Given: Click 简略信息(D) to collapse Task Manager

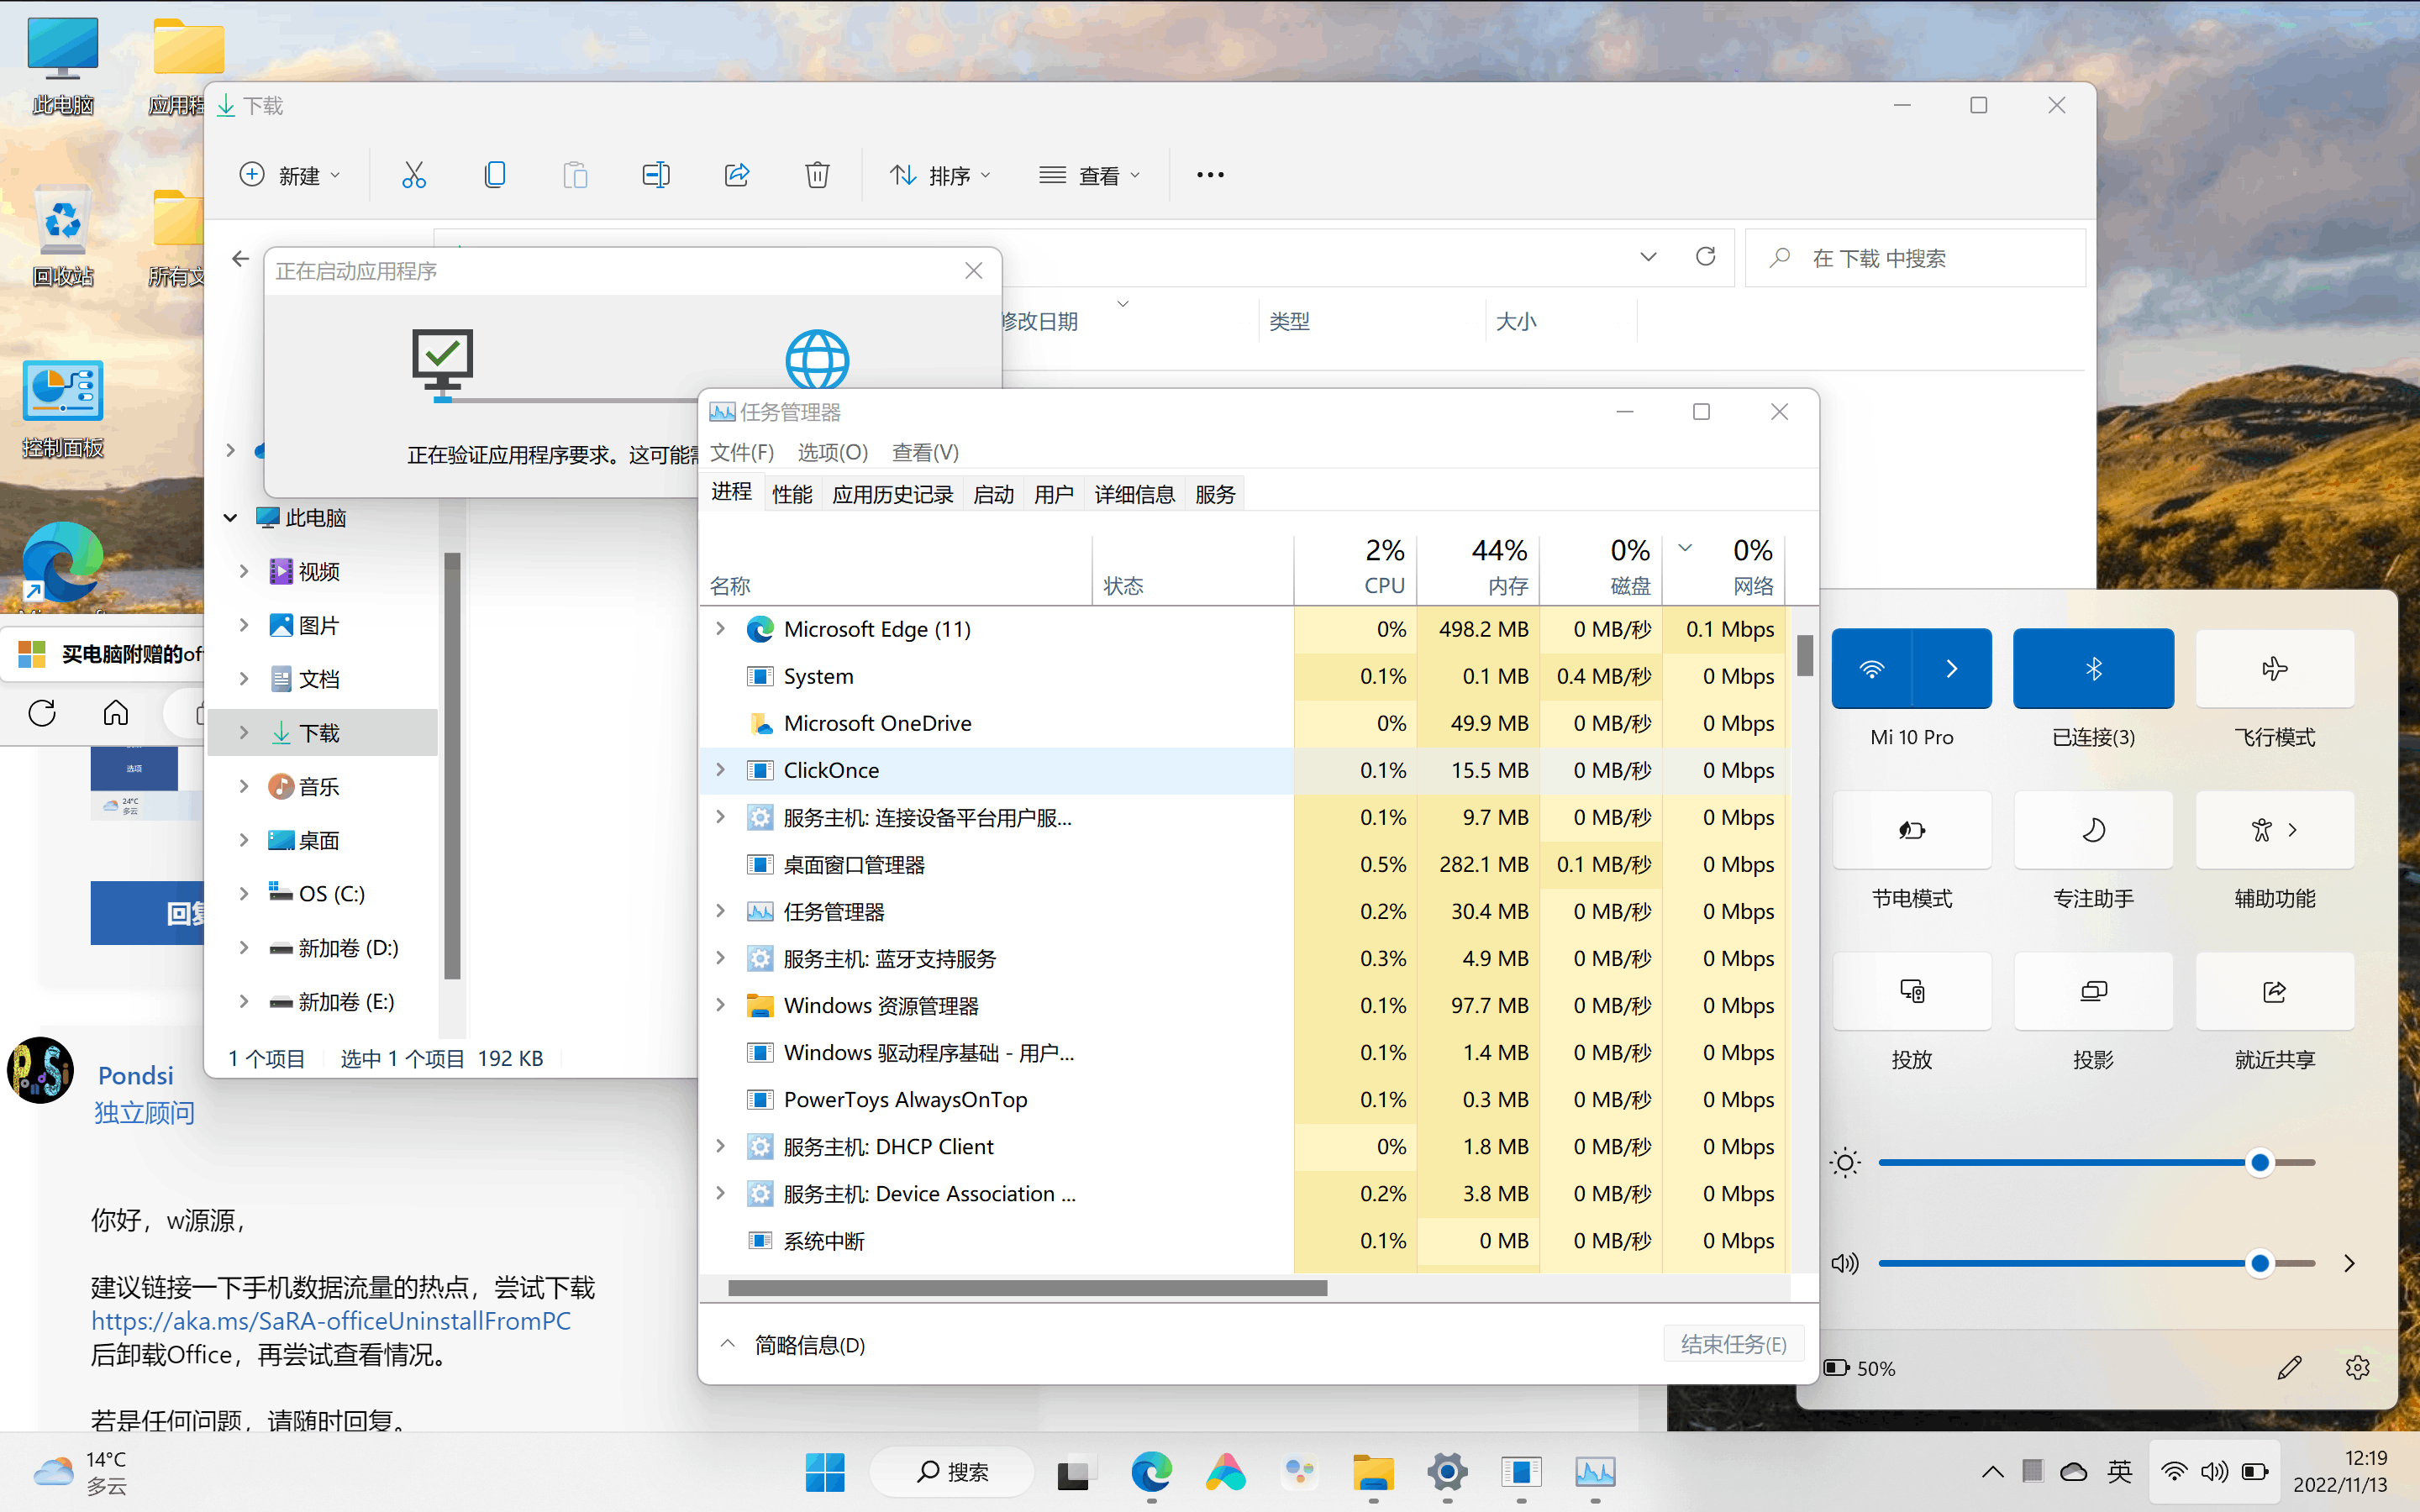Looking at the screenshot, I should (793, 1345).
